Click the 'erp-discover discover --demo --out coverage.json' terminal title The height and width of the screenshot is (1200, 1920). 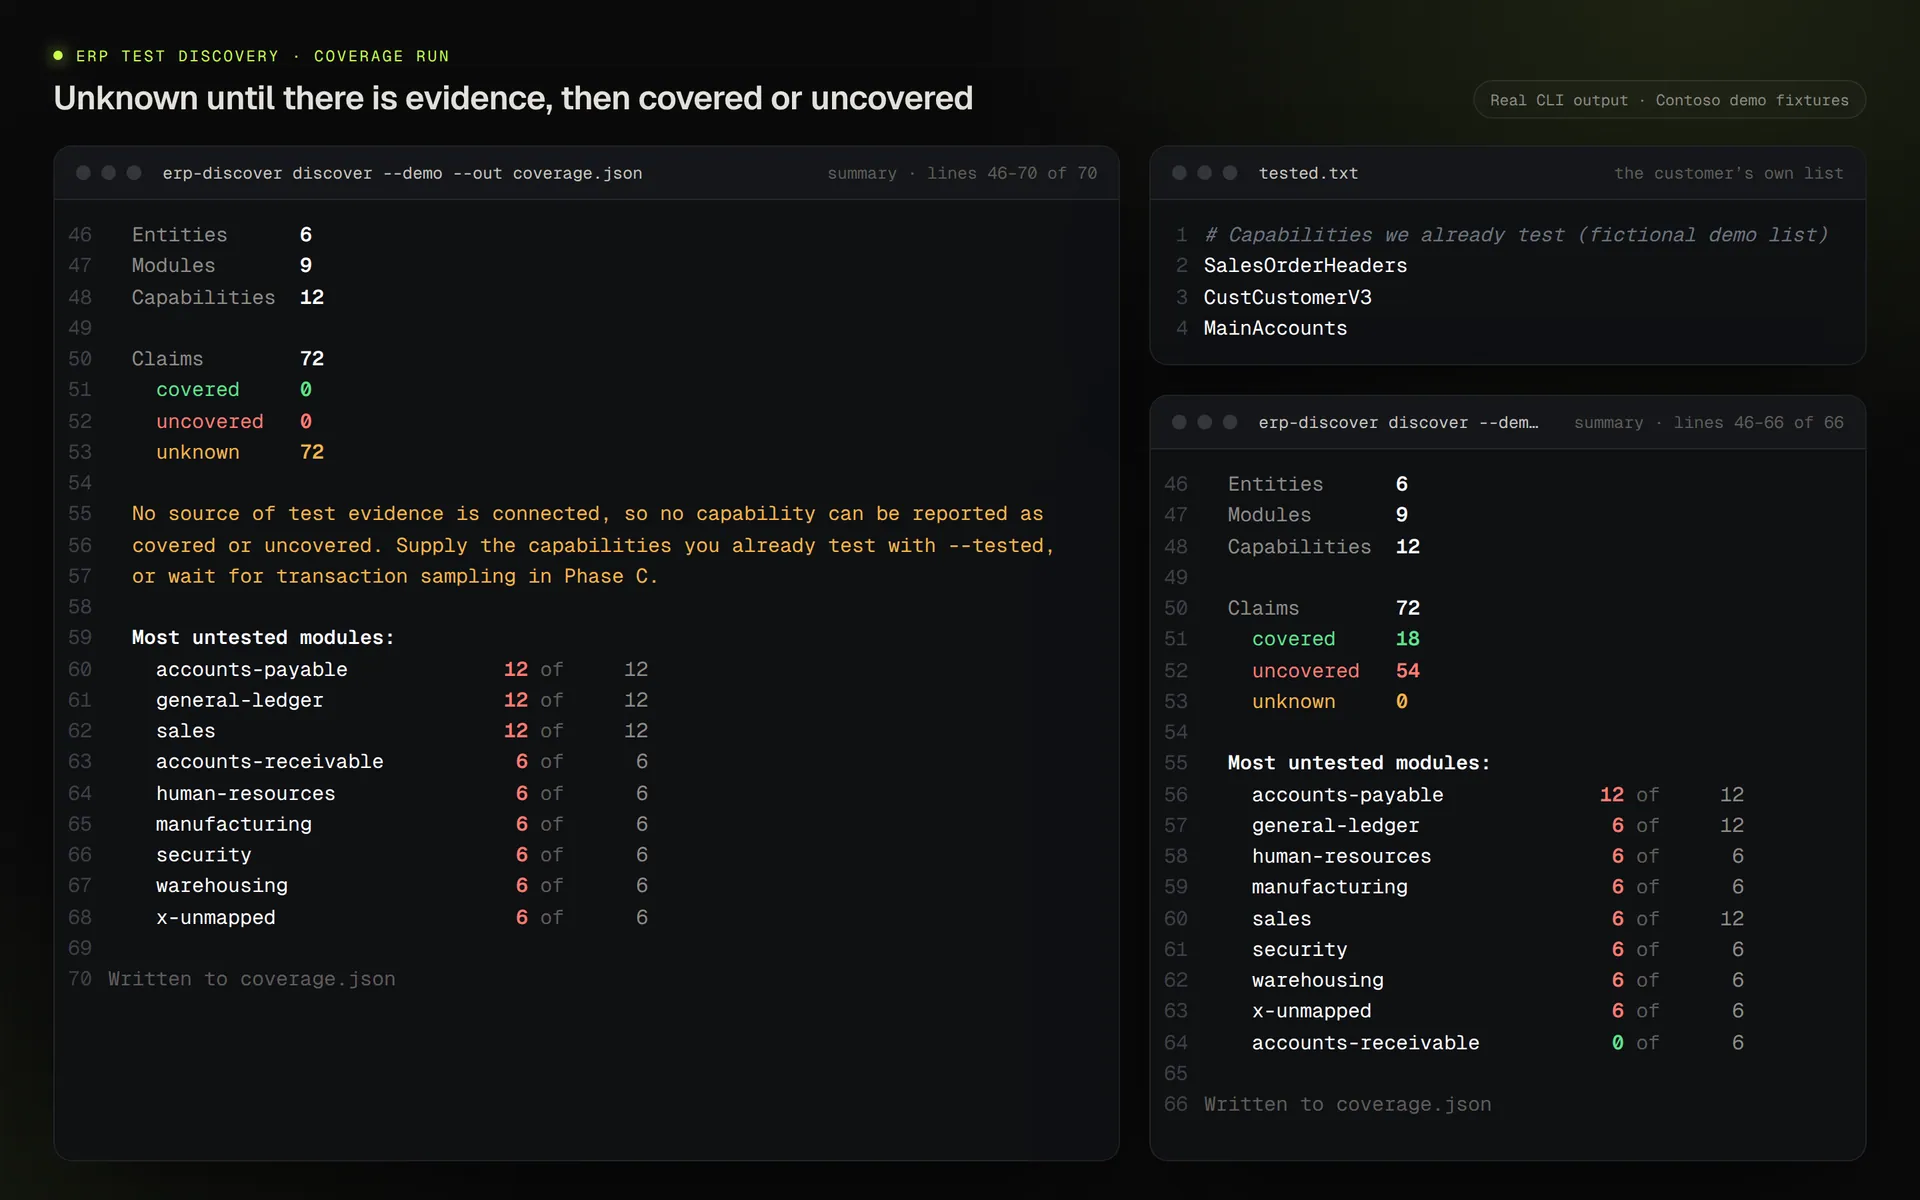pyautogui.click(x=402, y=173)
